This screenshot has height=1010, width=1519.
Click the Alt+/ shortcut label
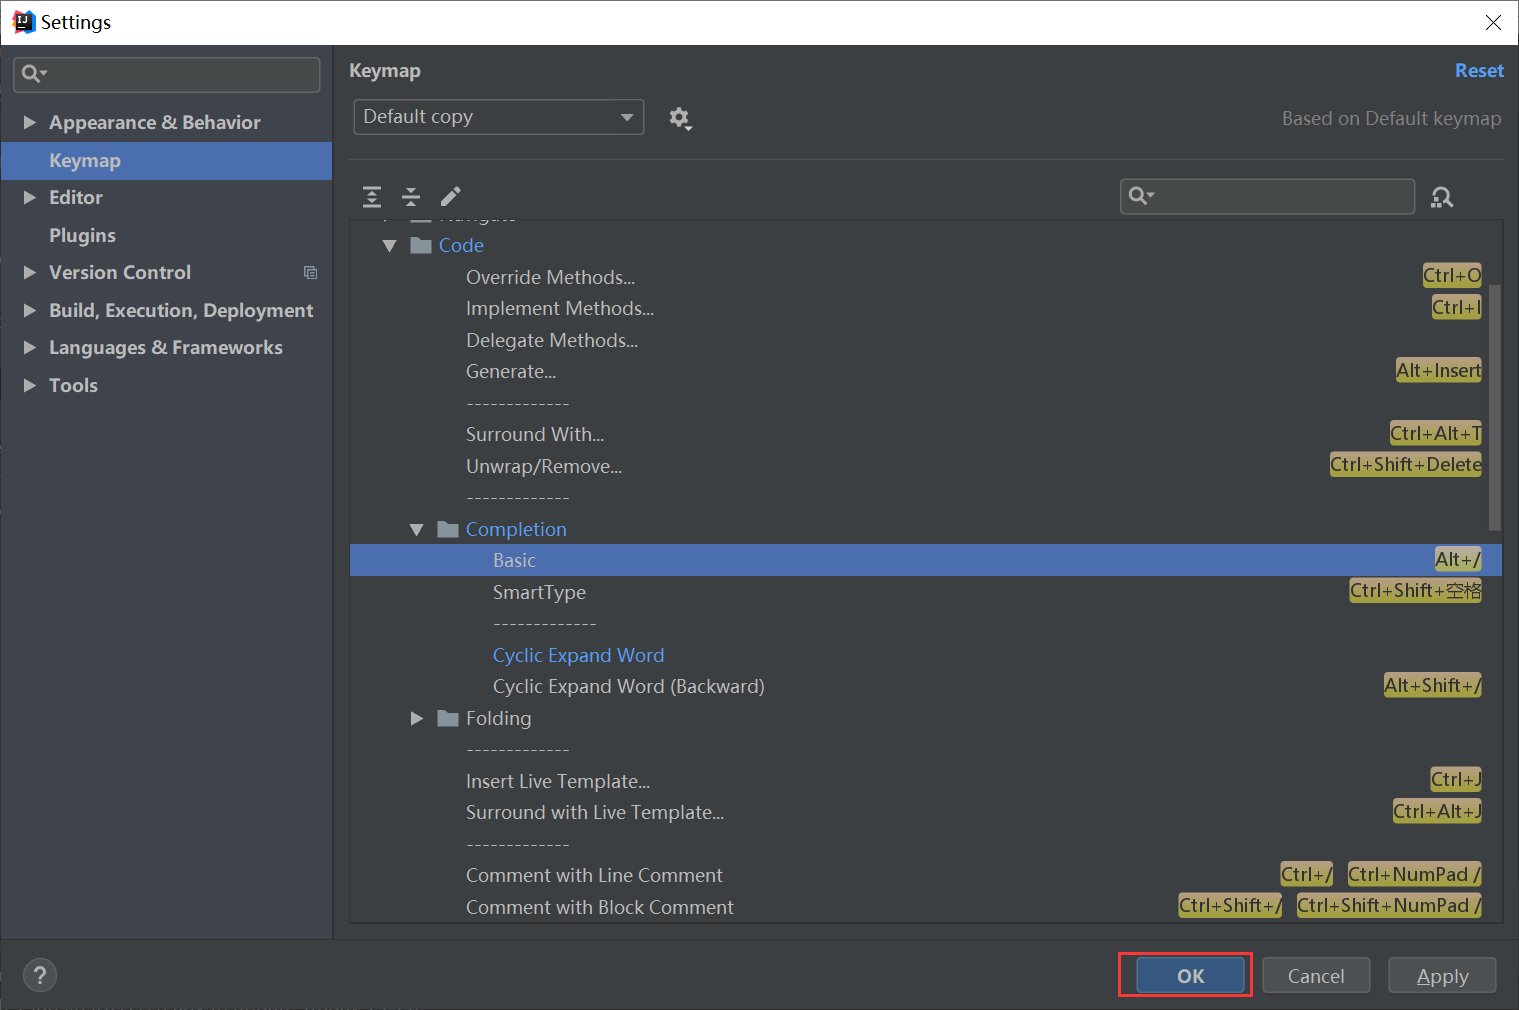(x=1458, y=559)
